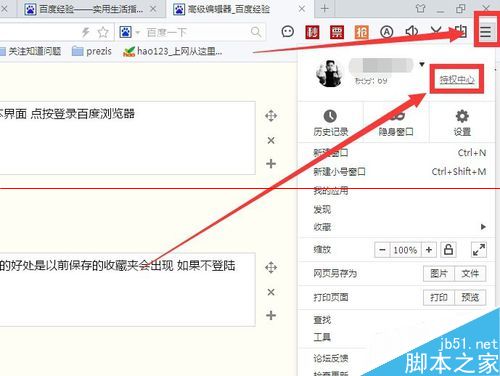Click the skin shirt icon in title bar

(x=420, y=9)
